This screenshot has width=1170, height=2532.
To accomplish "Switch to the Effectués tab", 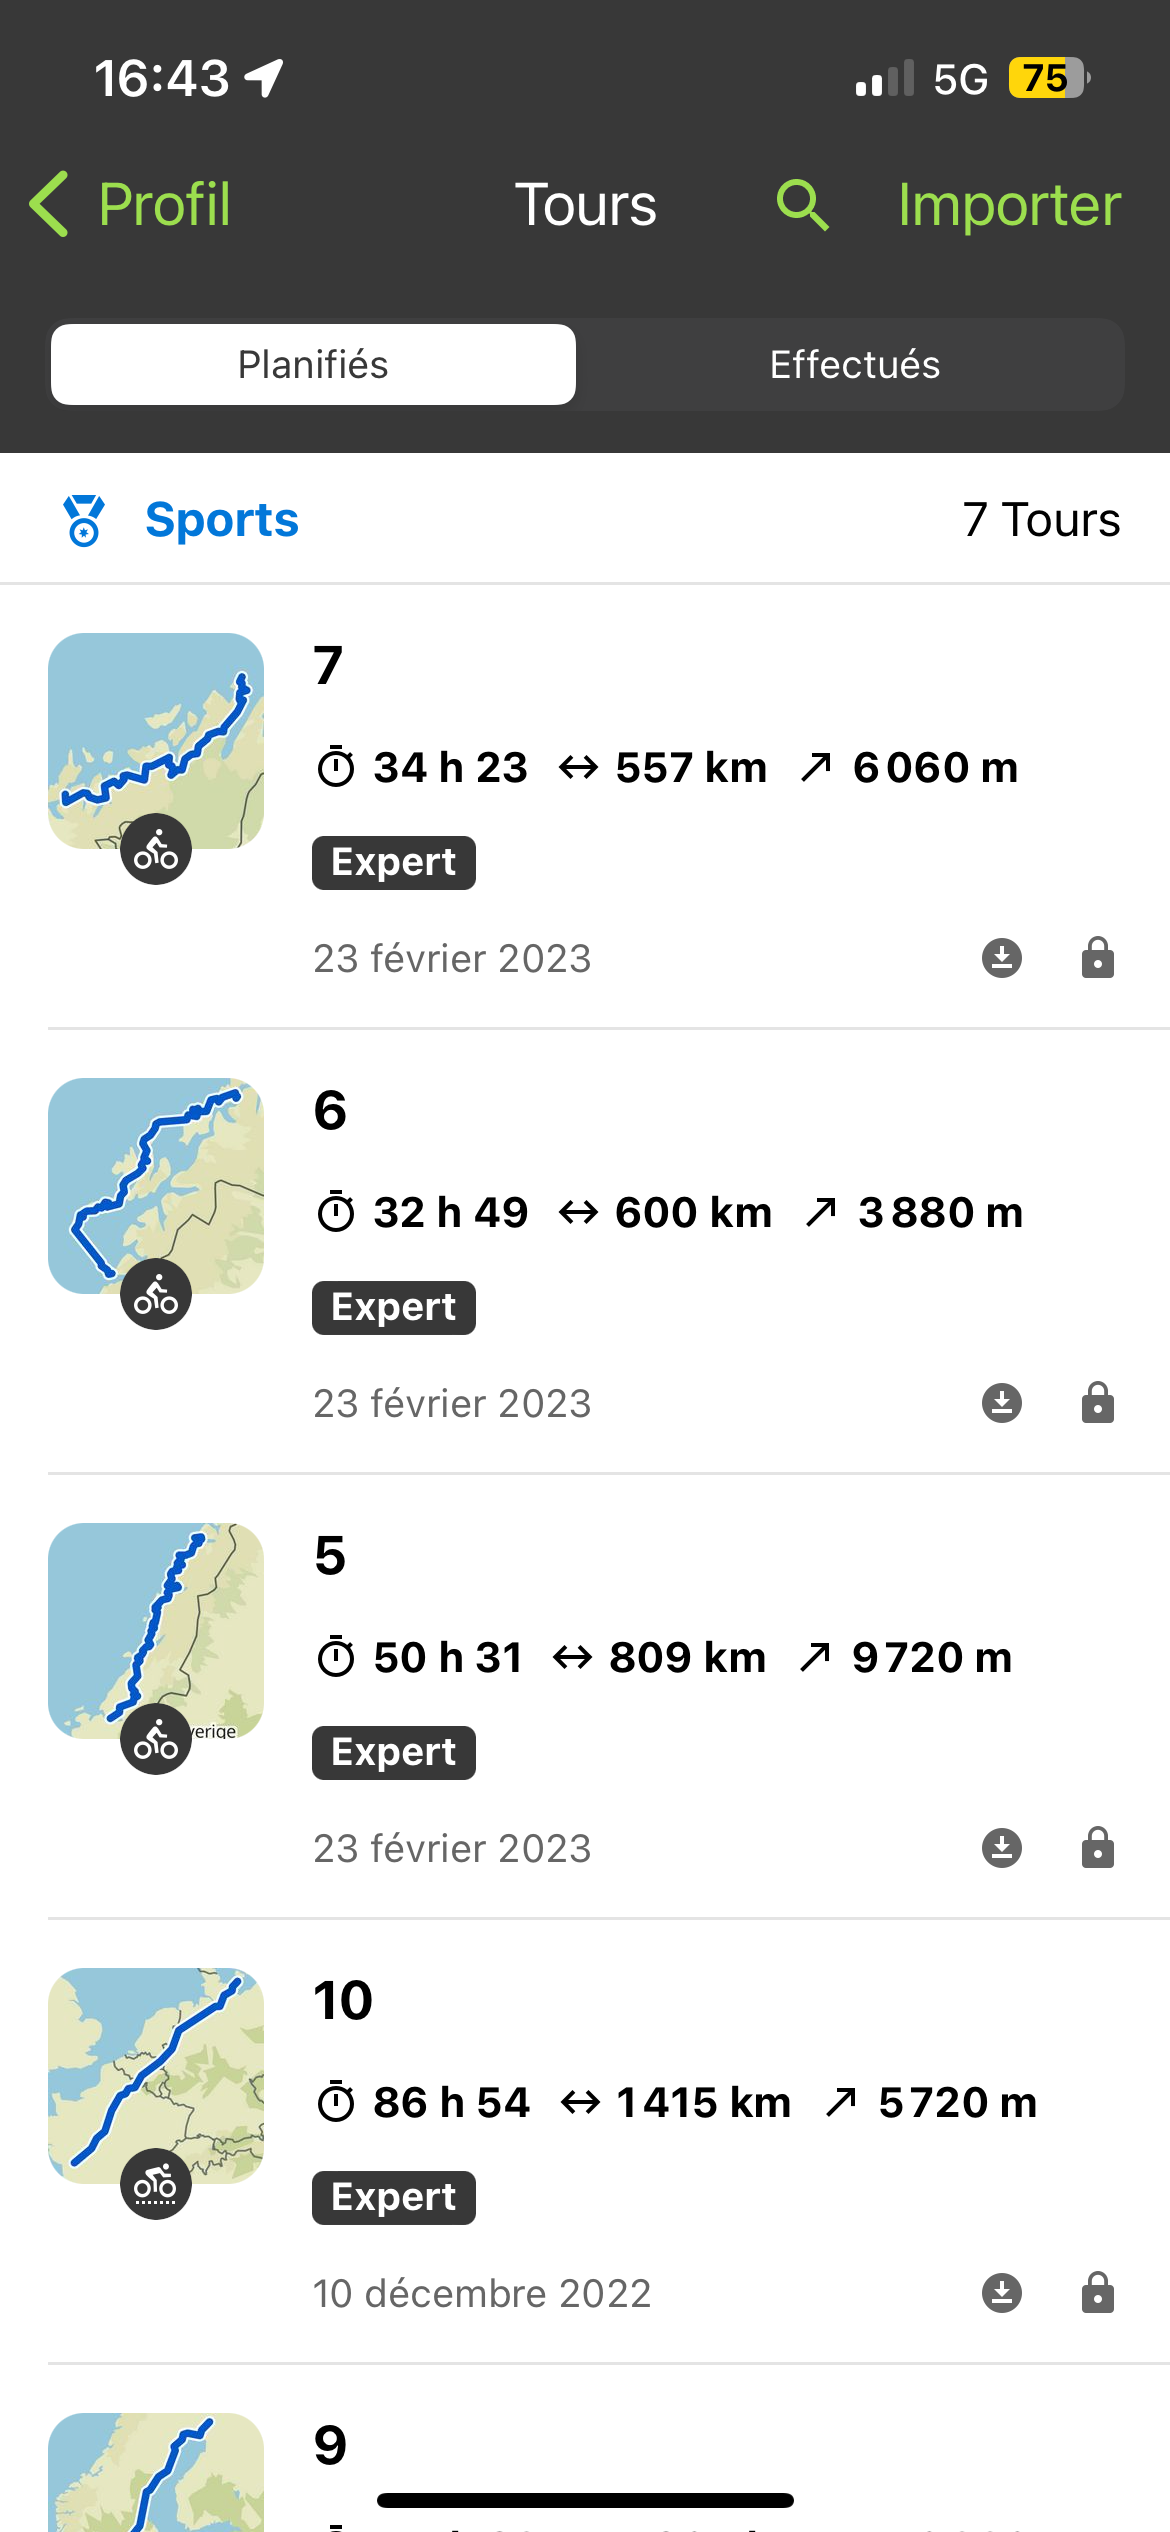I will [x=854, y=365].
